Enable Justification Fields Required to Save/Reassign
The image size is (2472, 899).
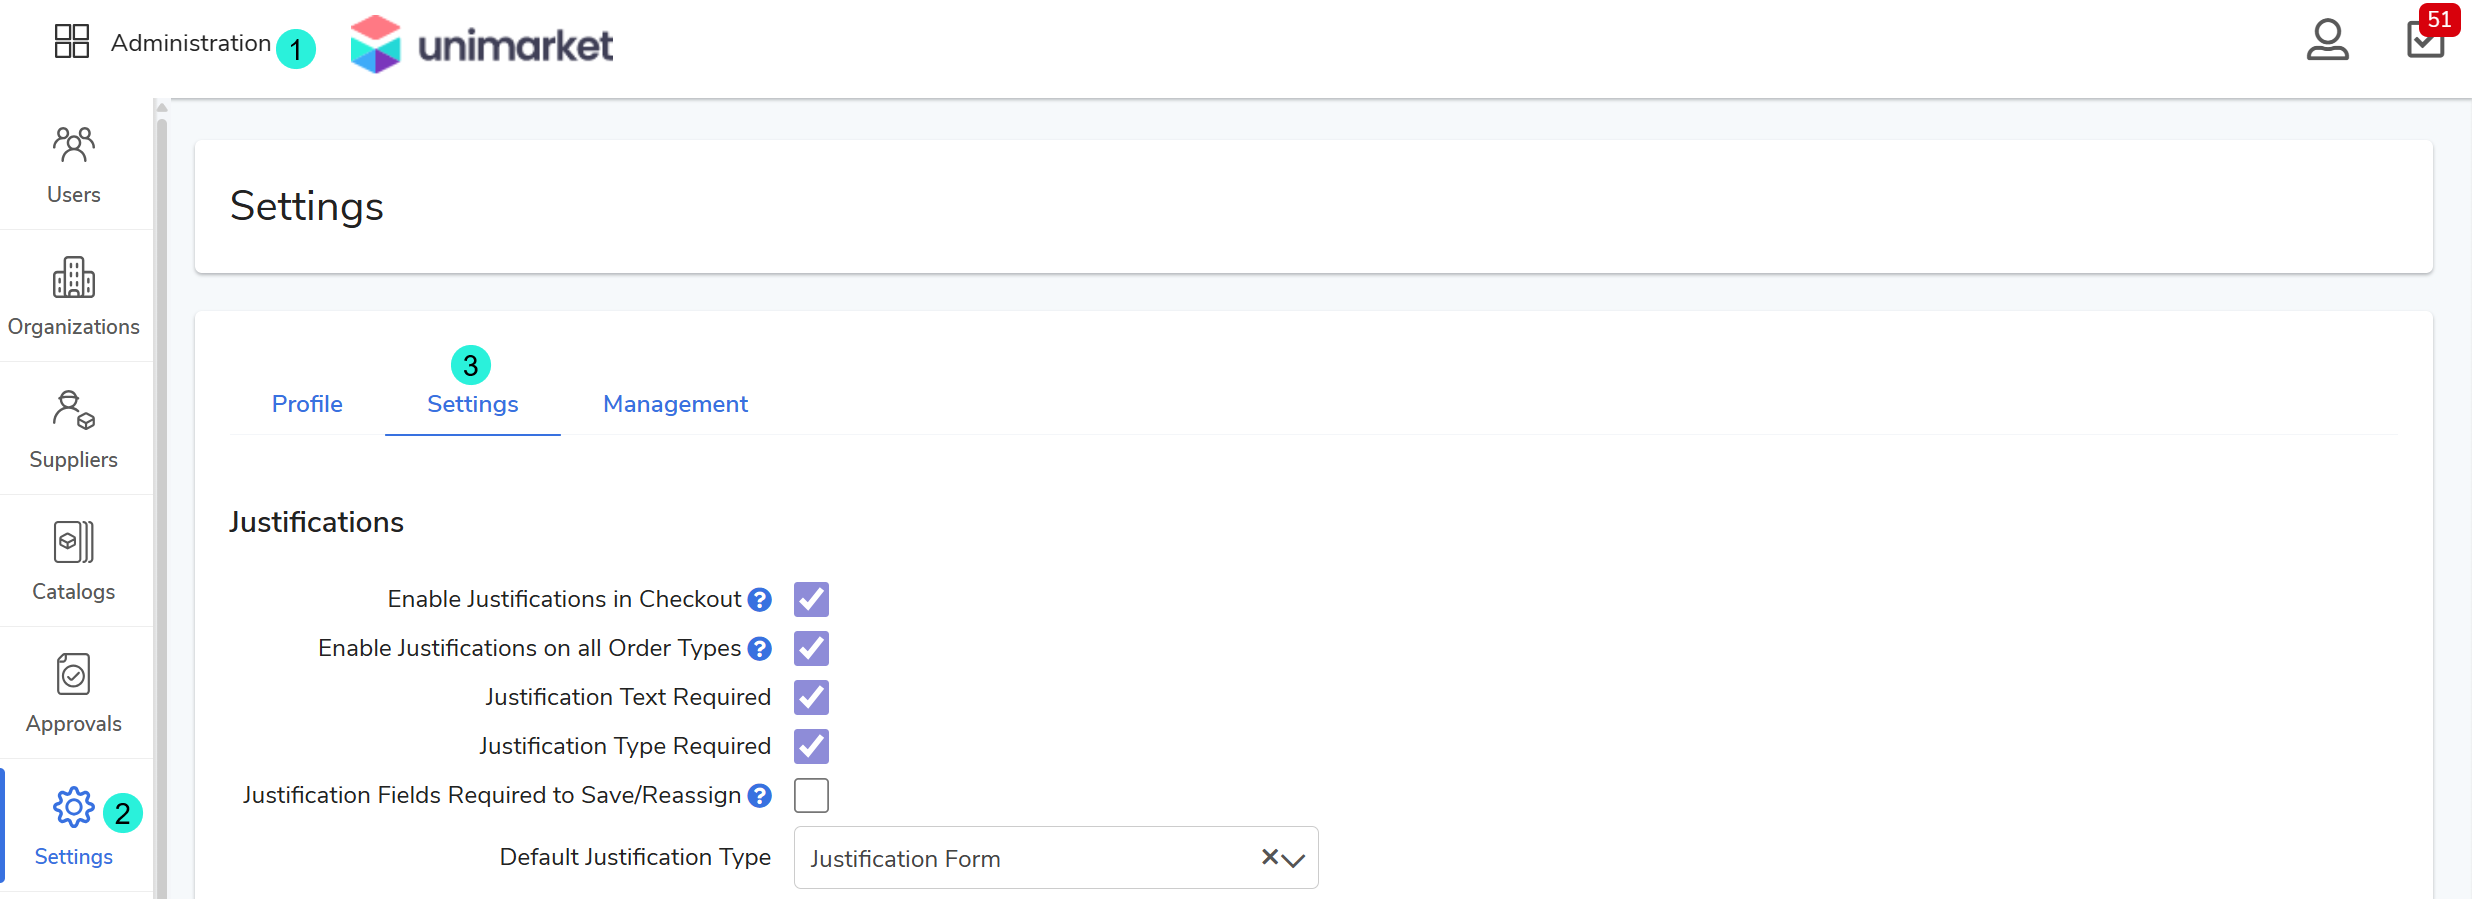click(811, 796)
